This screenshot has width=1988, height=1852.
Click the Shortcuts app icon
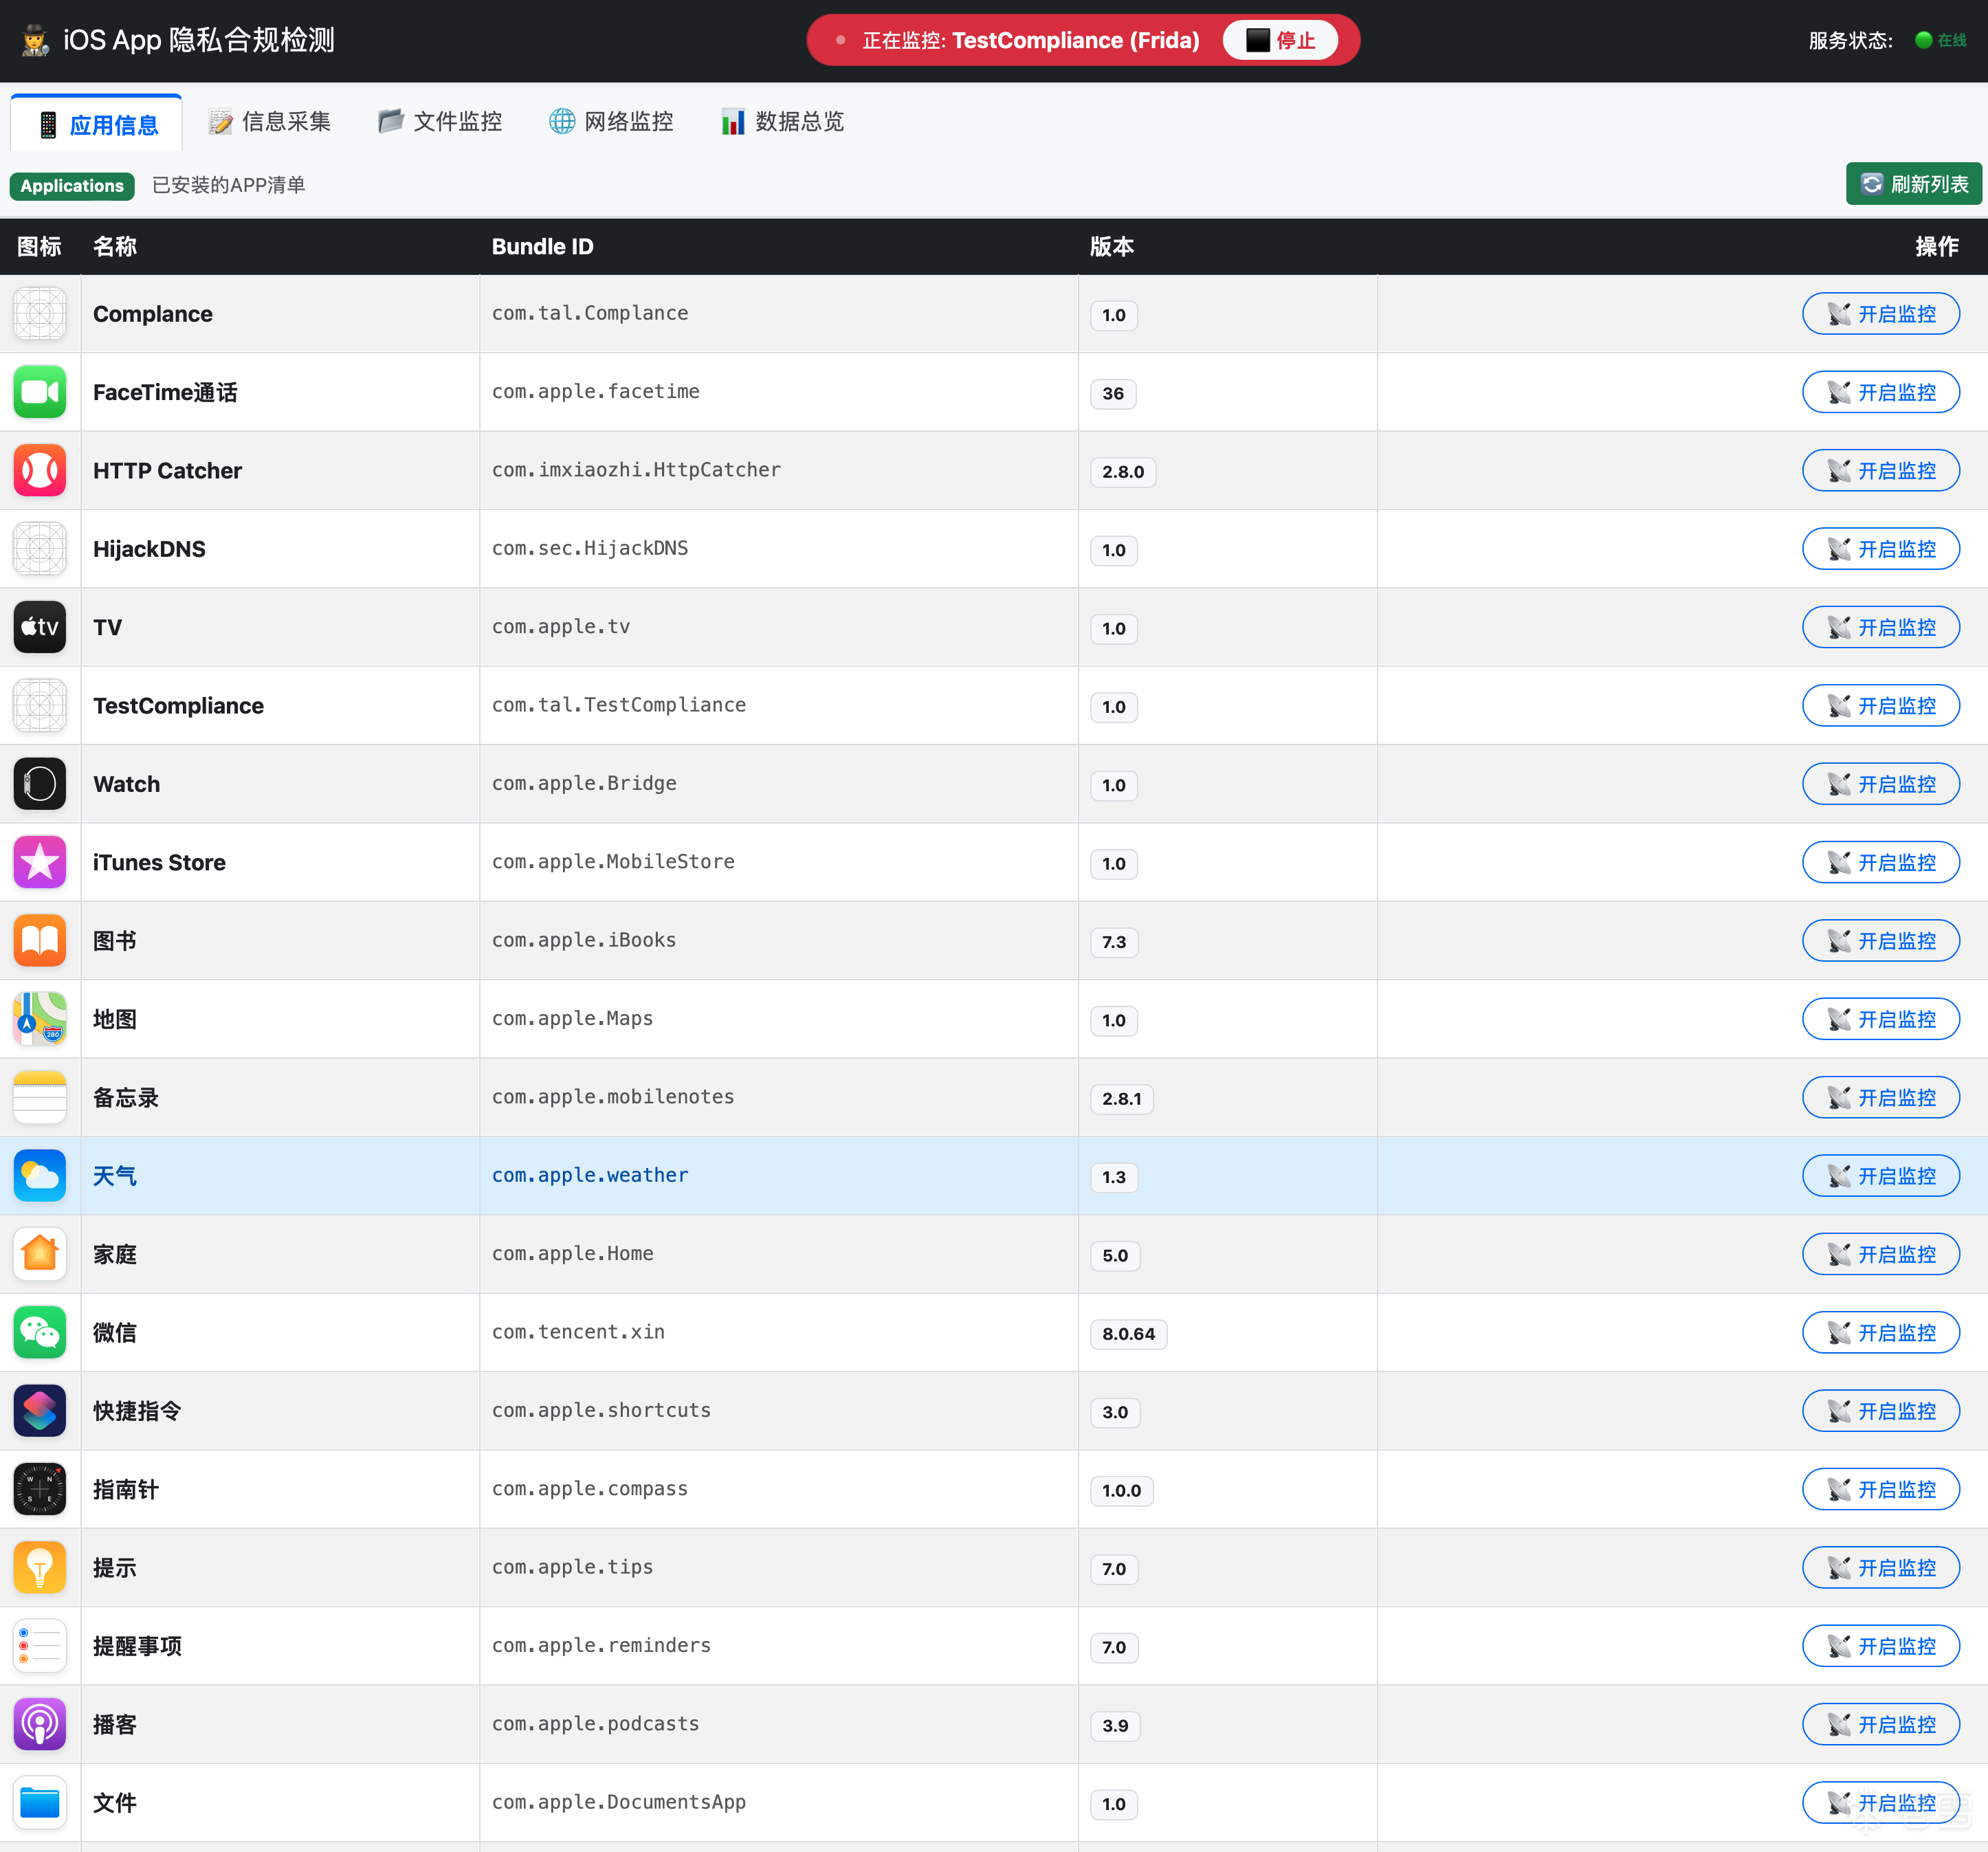point(39,1410)
